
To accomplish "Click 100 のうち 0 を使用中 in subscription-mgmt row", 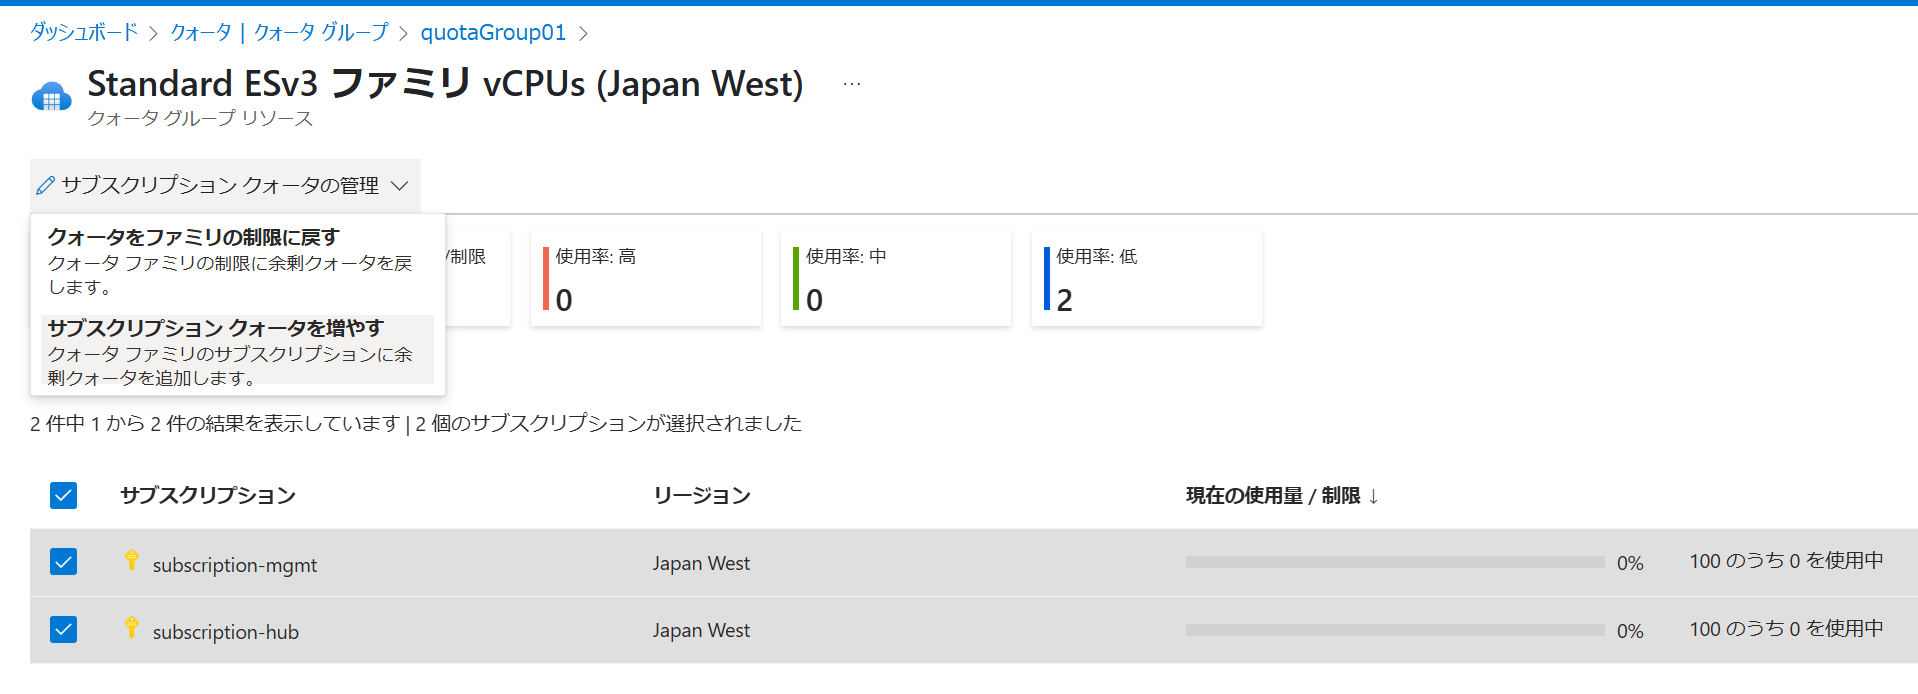I will (x=1786, y=561).
